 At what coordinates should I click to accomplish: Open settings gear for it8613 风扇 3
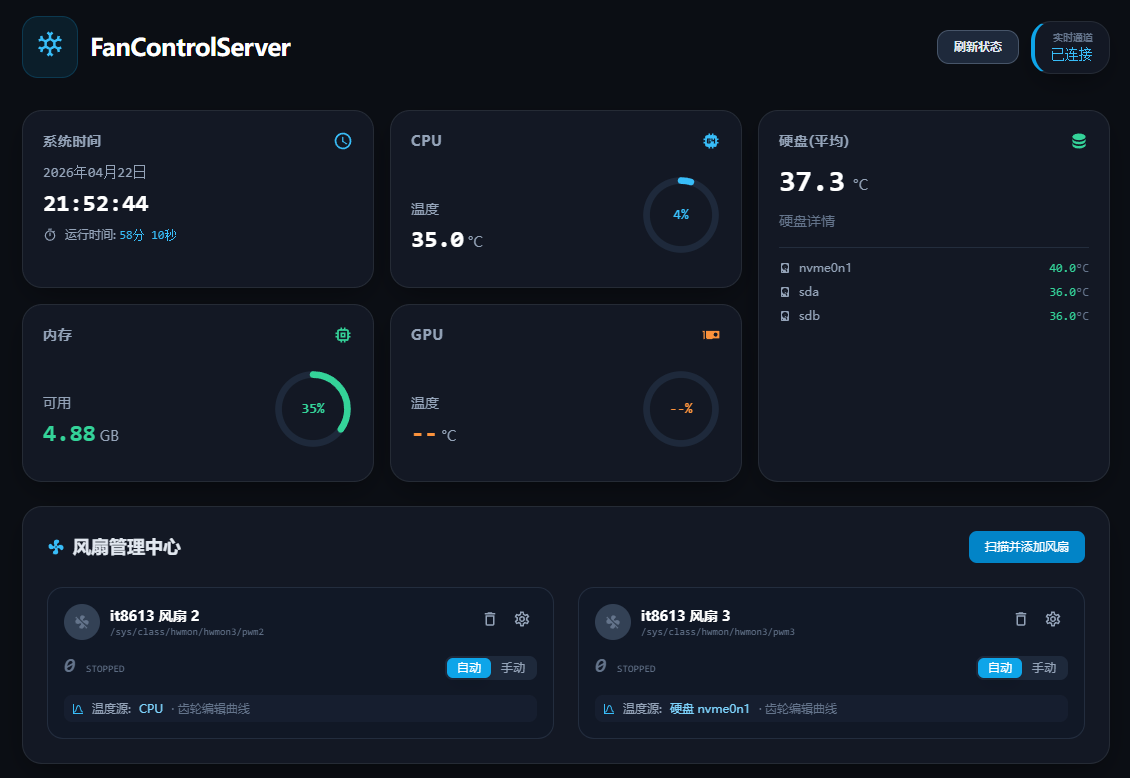[x=1053, y=619]
